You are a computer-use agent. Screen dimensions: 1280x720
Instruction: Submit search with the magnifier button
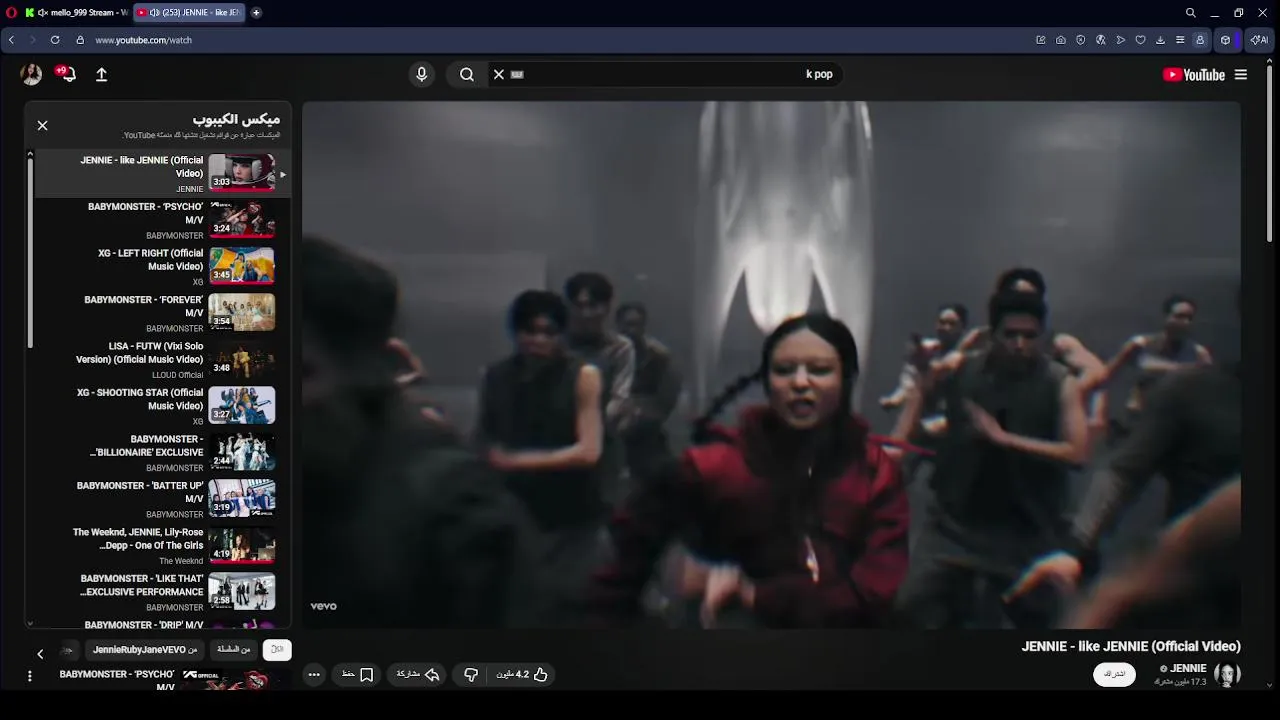(x=467, y=74)
